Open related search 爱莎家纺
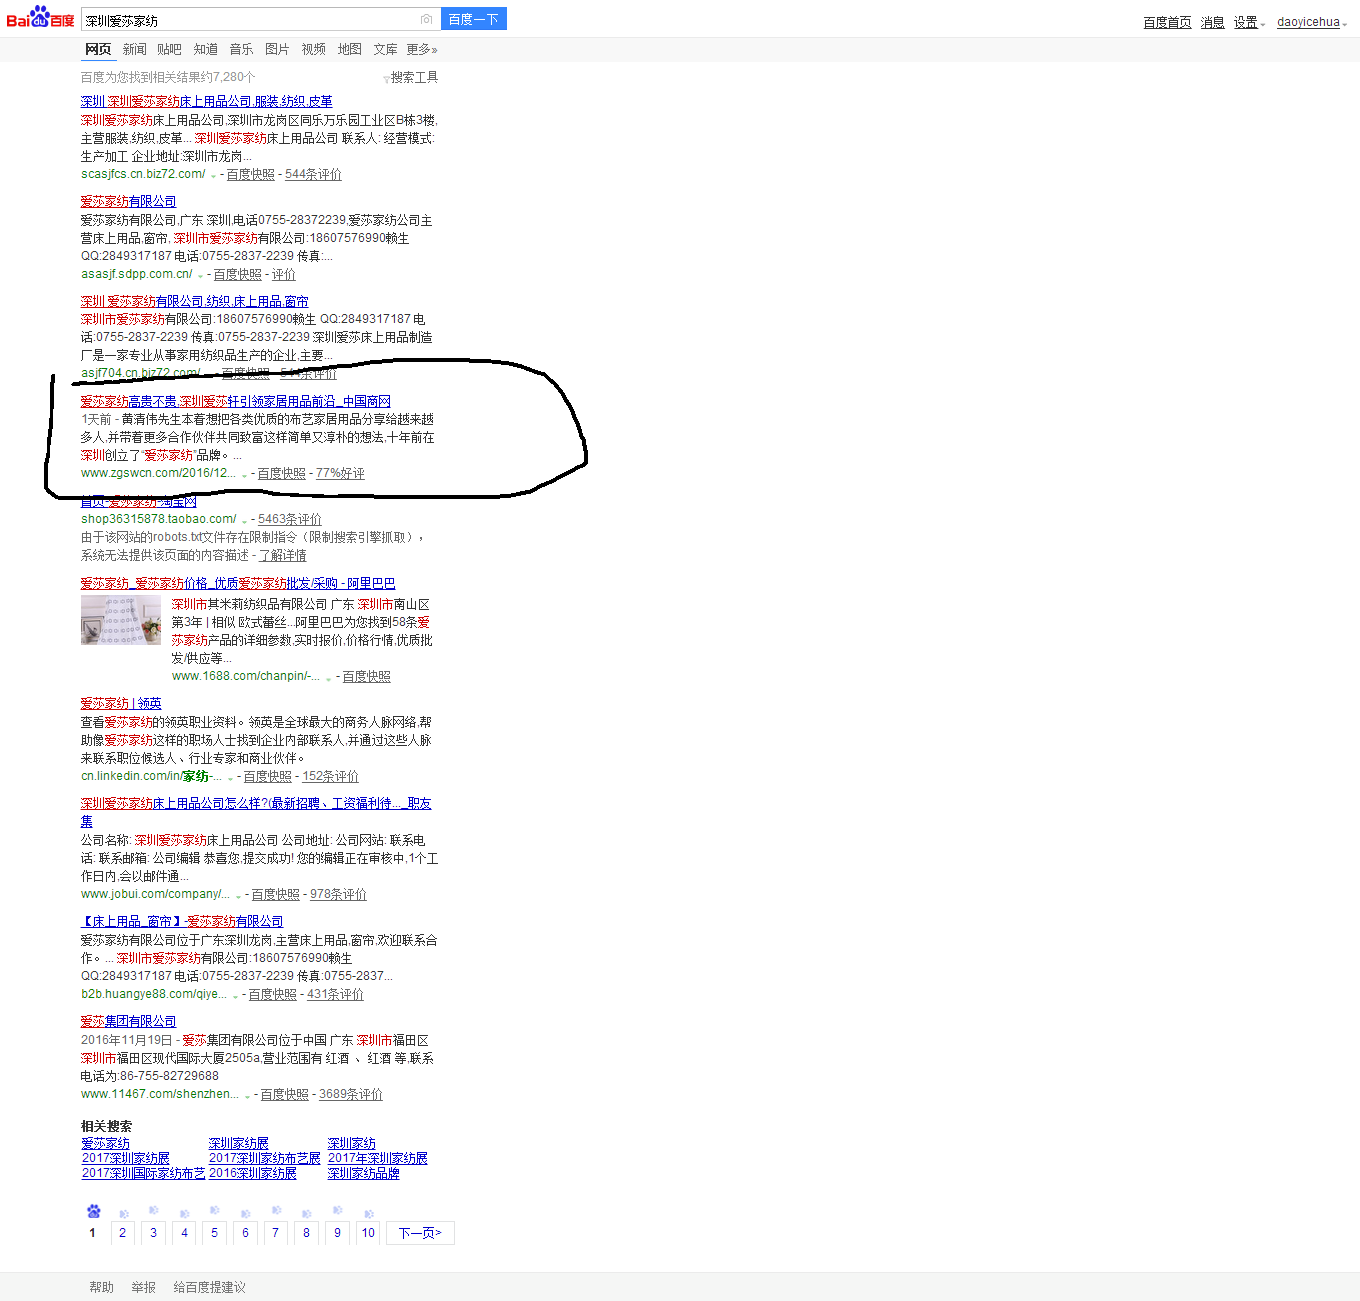Screen dimensions: 1360x1301 click(106, 1143)
